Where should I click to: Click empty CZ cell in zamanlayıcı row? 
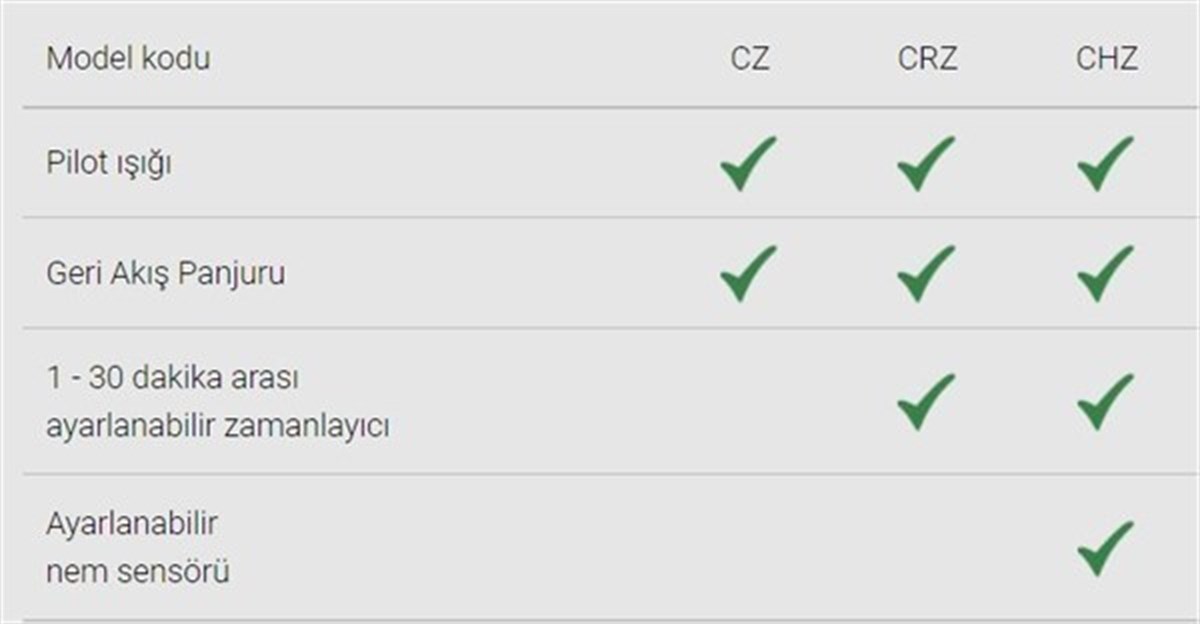point(748,401)
